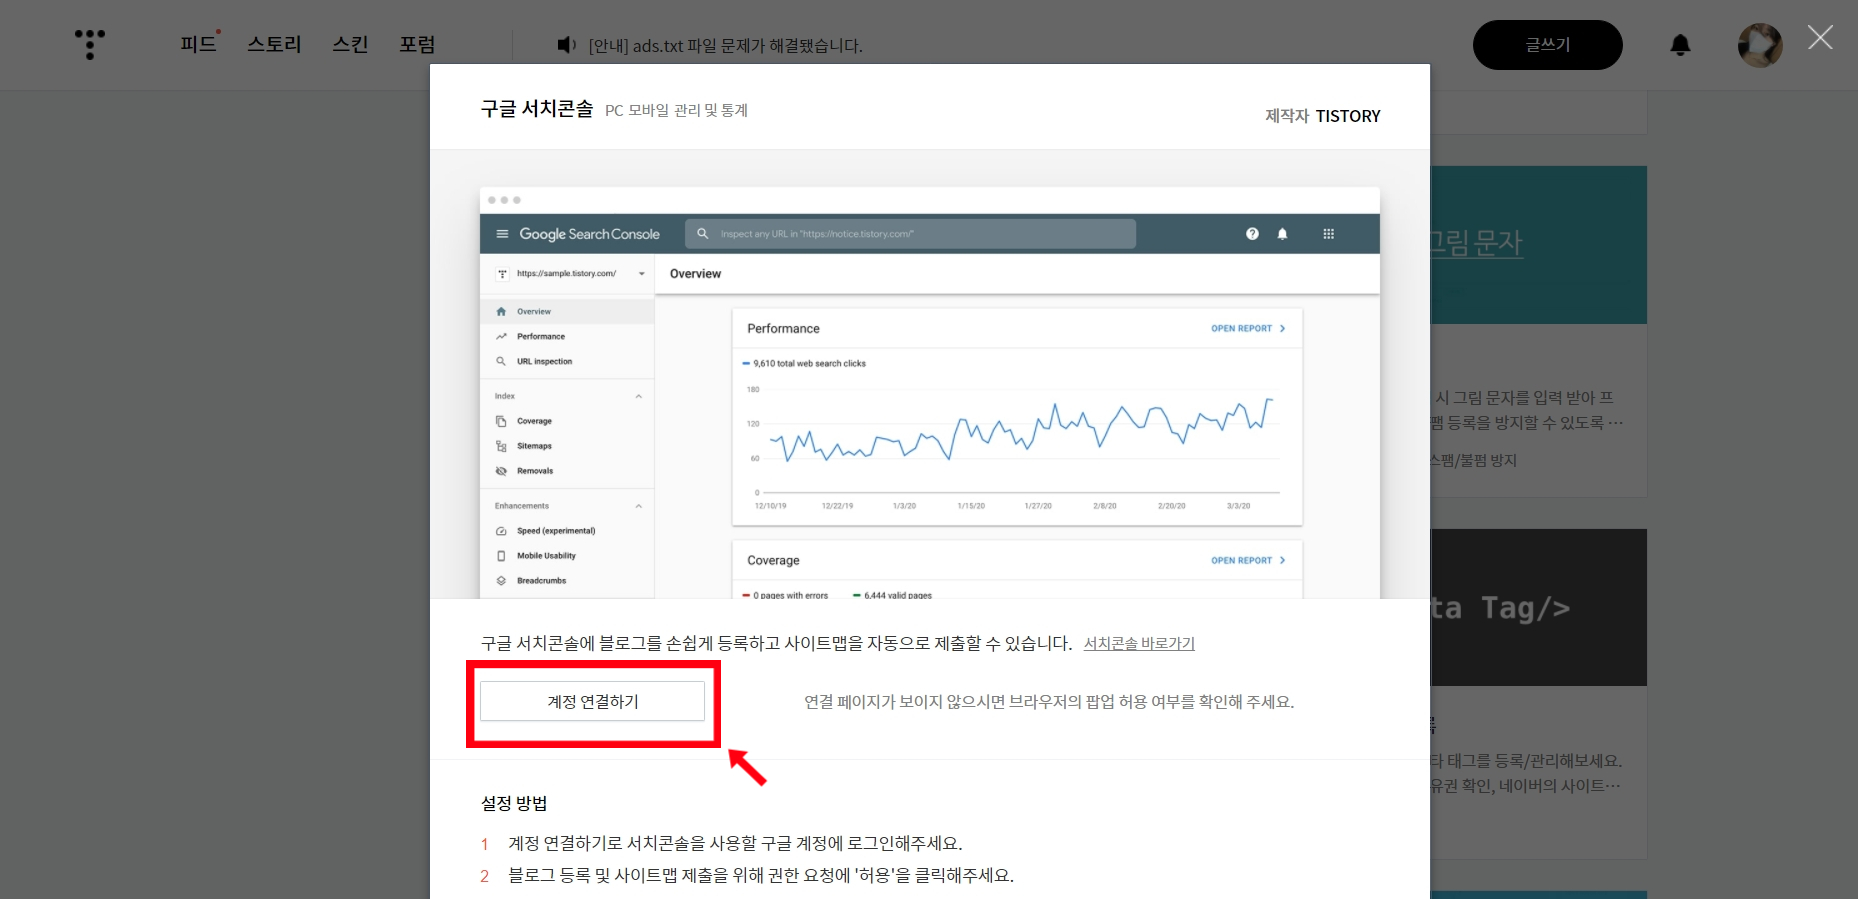
Task: Open the 서치콘솔 바로가기 link
Action: (x=1139, y=643)
